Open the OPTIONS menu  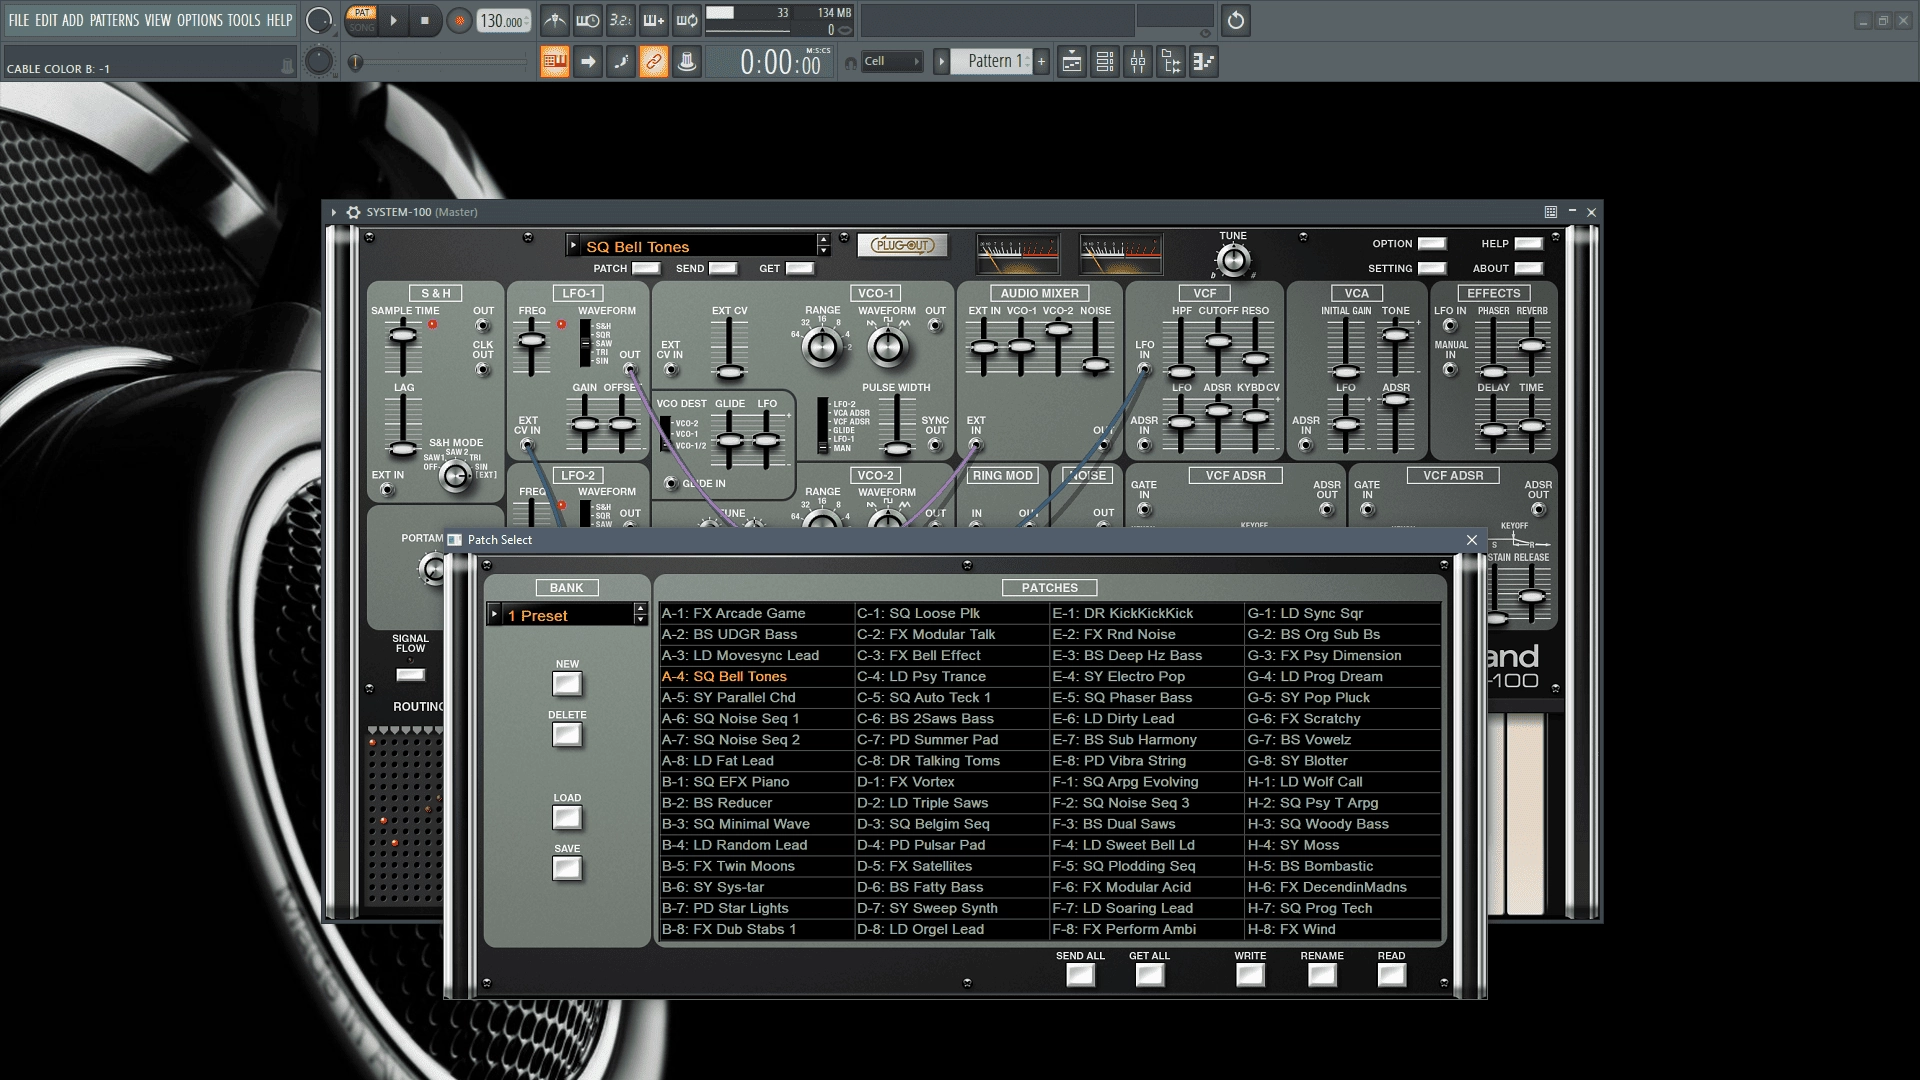[200, 20]
